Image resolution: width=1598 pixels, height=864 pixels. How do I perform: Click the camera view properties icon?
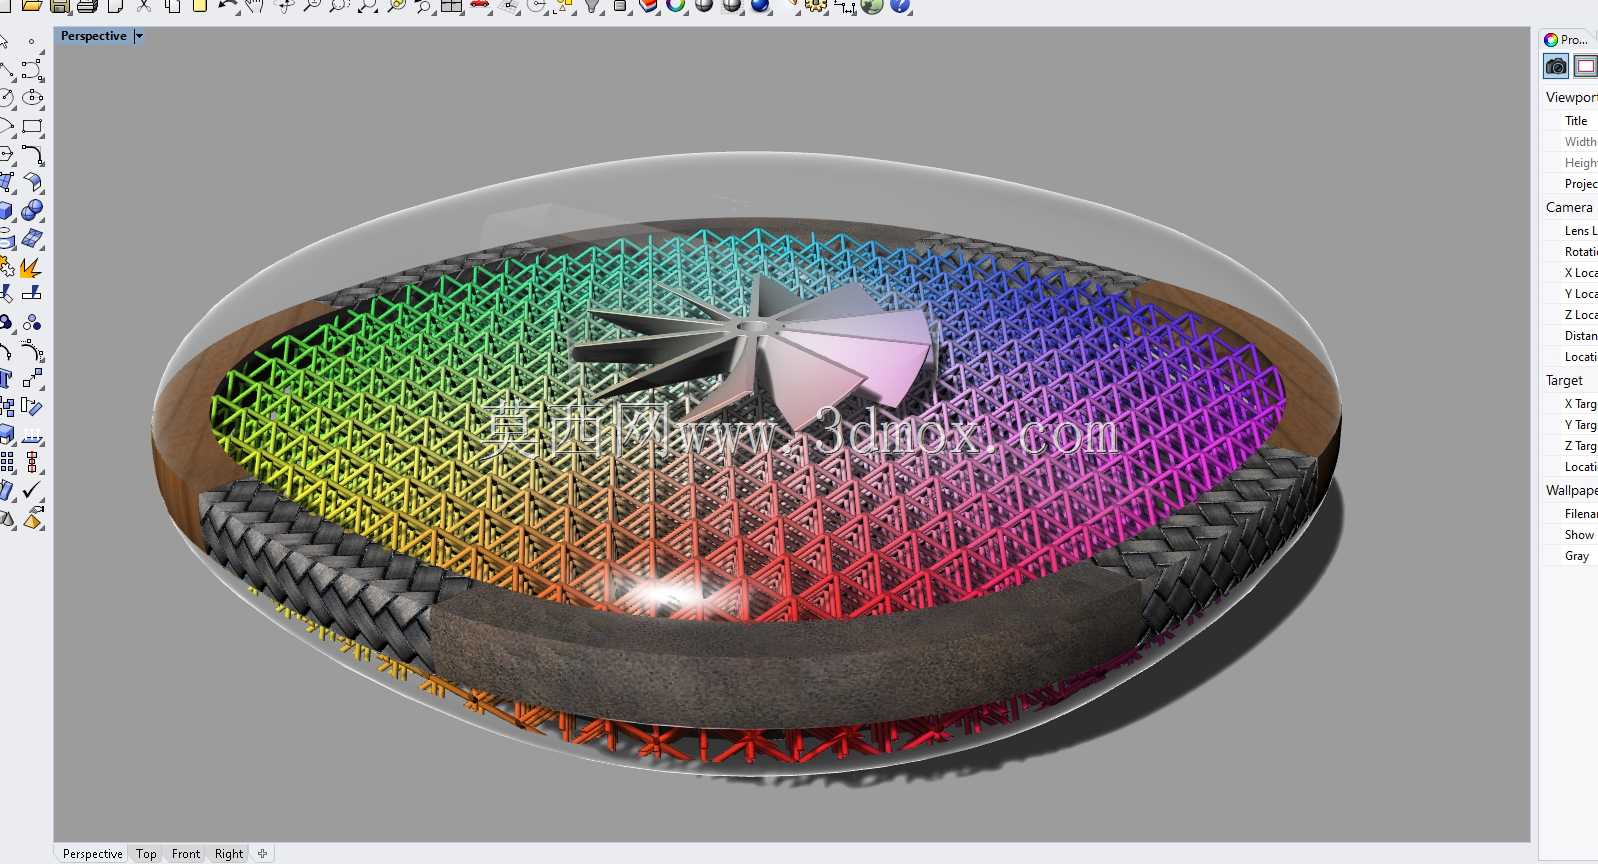(1556, 67)
